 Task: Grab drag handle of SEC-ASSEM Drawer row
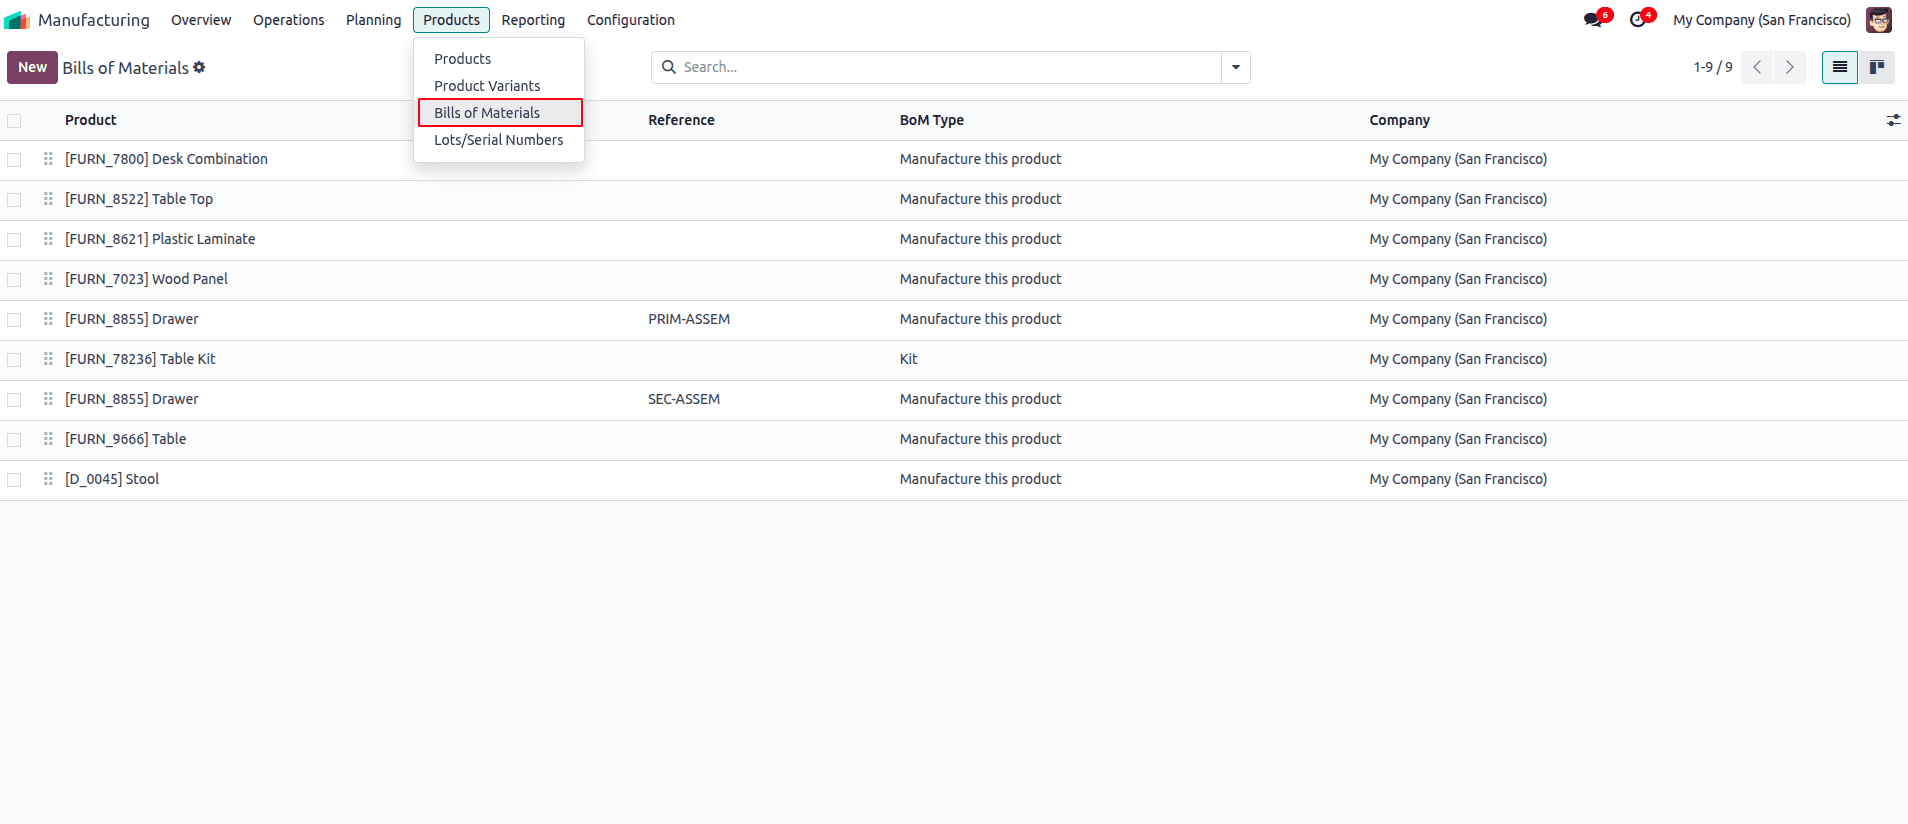click(x=48, y=399)
